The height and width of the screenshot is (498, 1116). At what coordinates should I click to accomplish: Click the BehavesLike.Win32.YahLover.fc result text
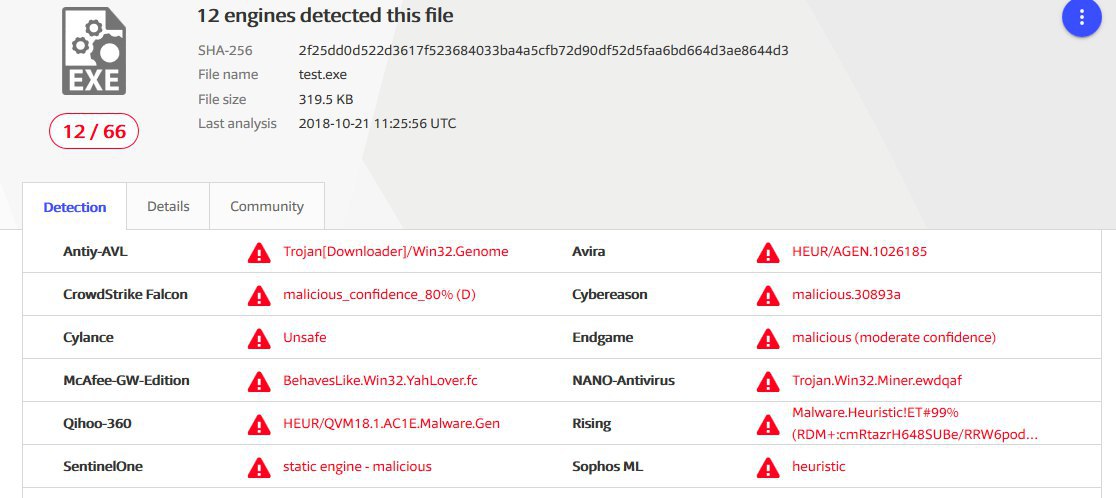380,381
